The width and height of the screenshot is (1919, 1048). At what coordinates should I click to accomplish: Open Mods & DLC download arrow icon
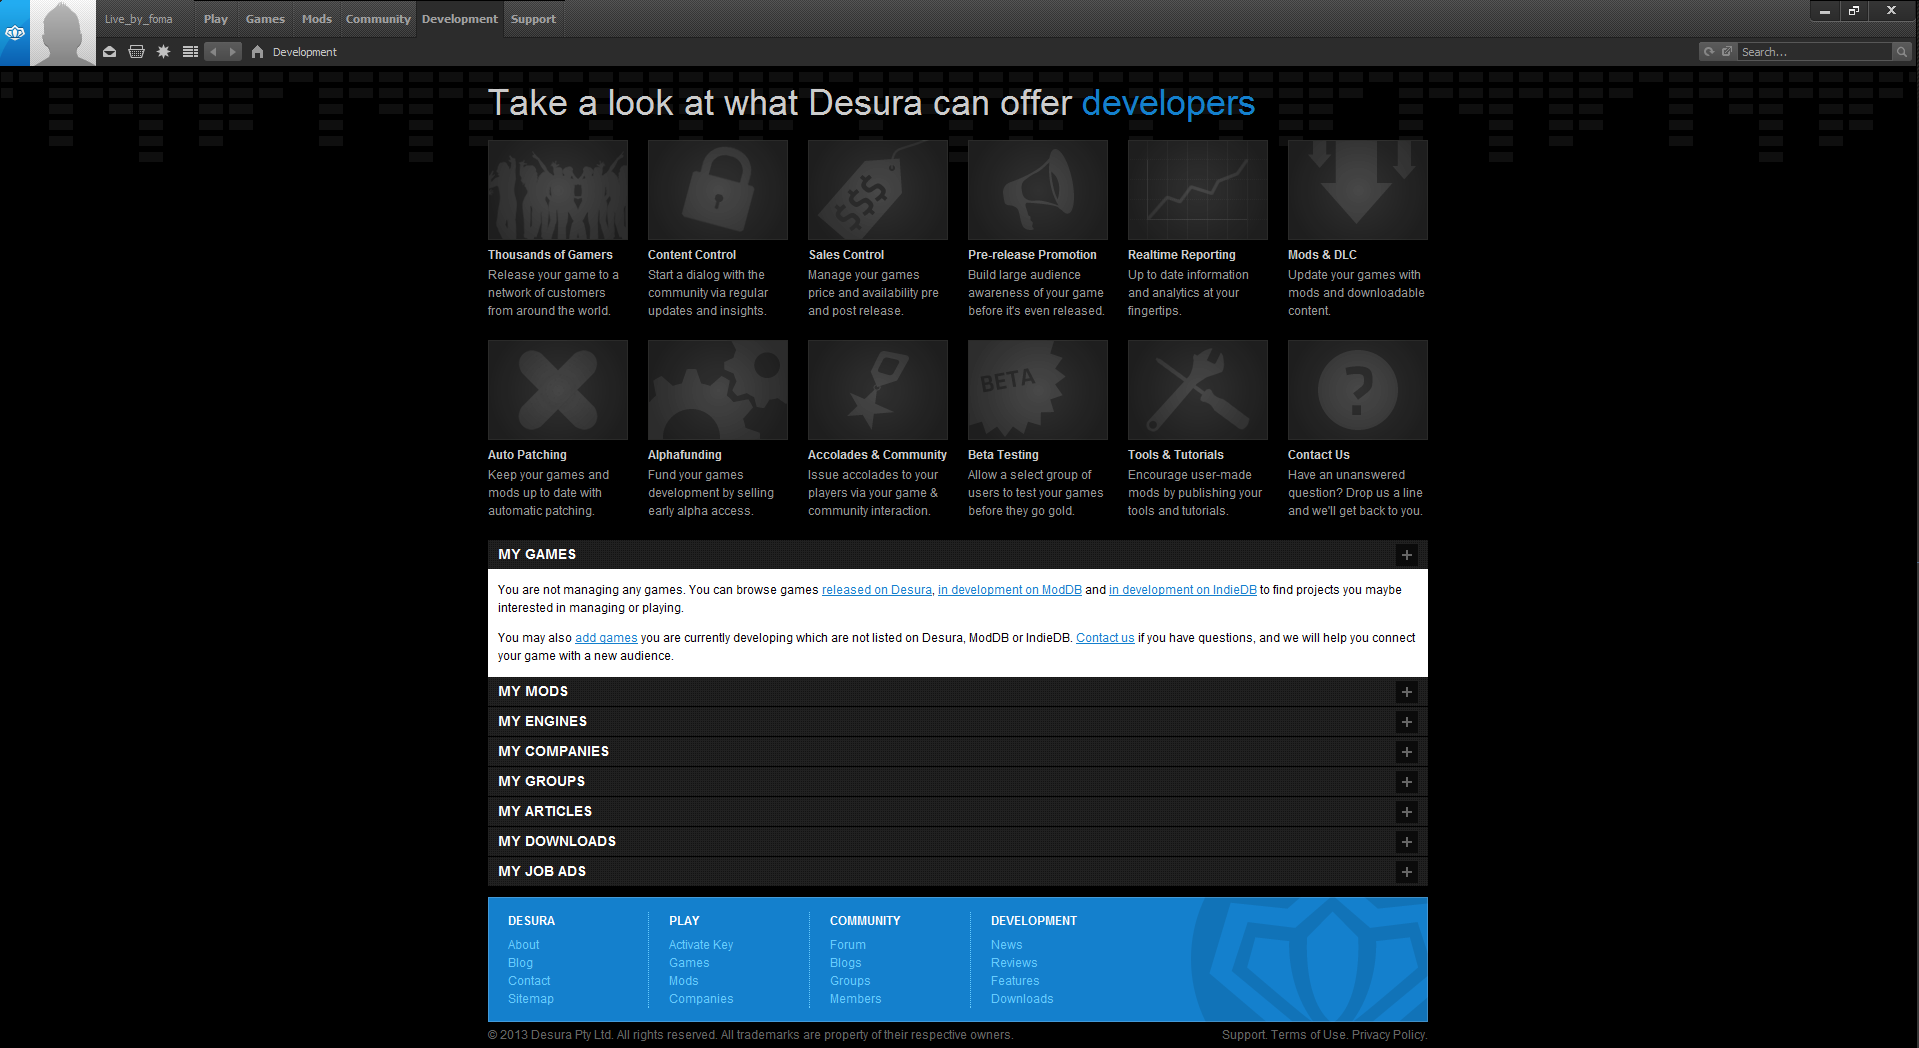[x=1358, y=190]
